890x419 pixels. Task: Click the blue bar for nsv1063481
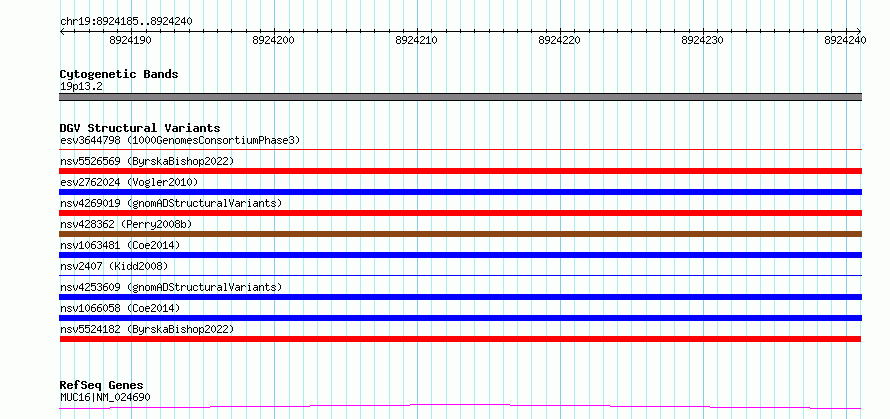coord(460,255)
